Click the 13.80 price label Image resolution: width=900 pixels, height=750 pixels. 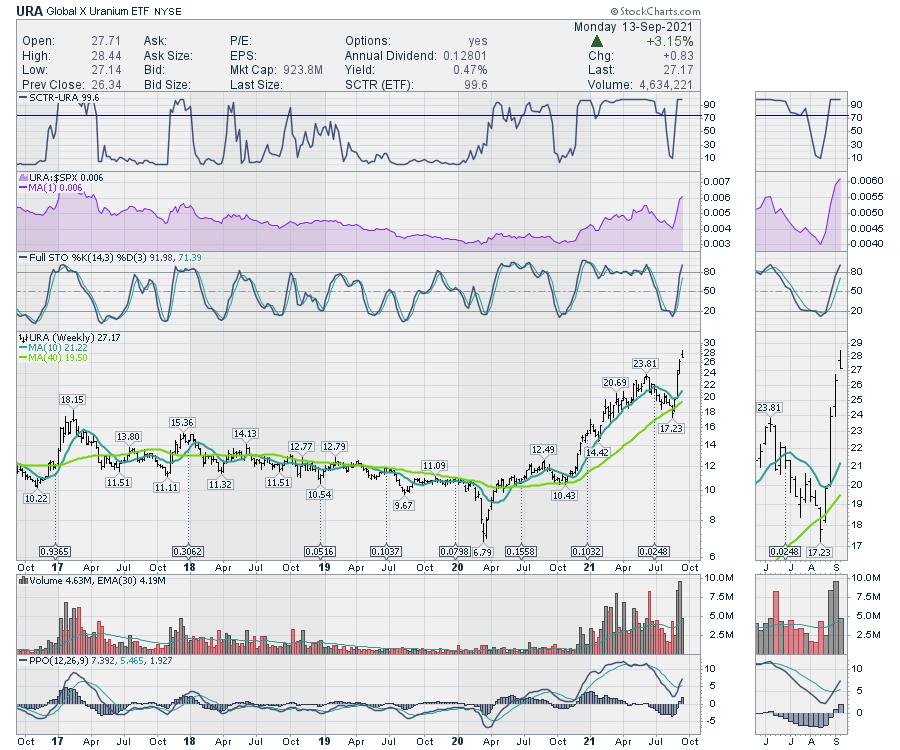[129, 437]
